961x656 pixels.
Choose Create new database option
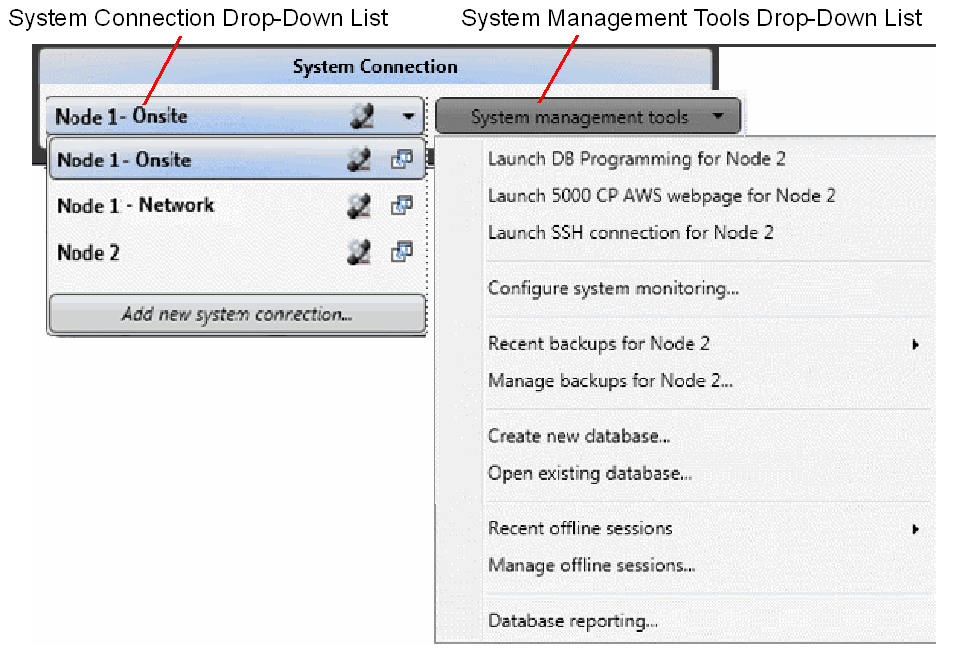click(579, 436)
